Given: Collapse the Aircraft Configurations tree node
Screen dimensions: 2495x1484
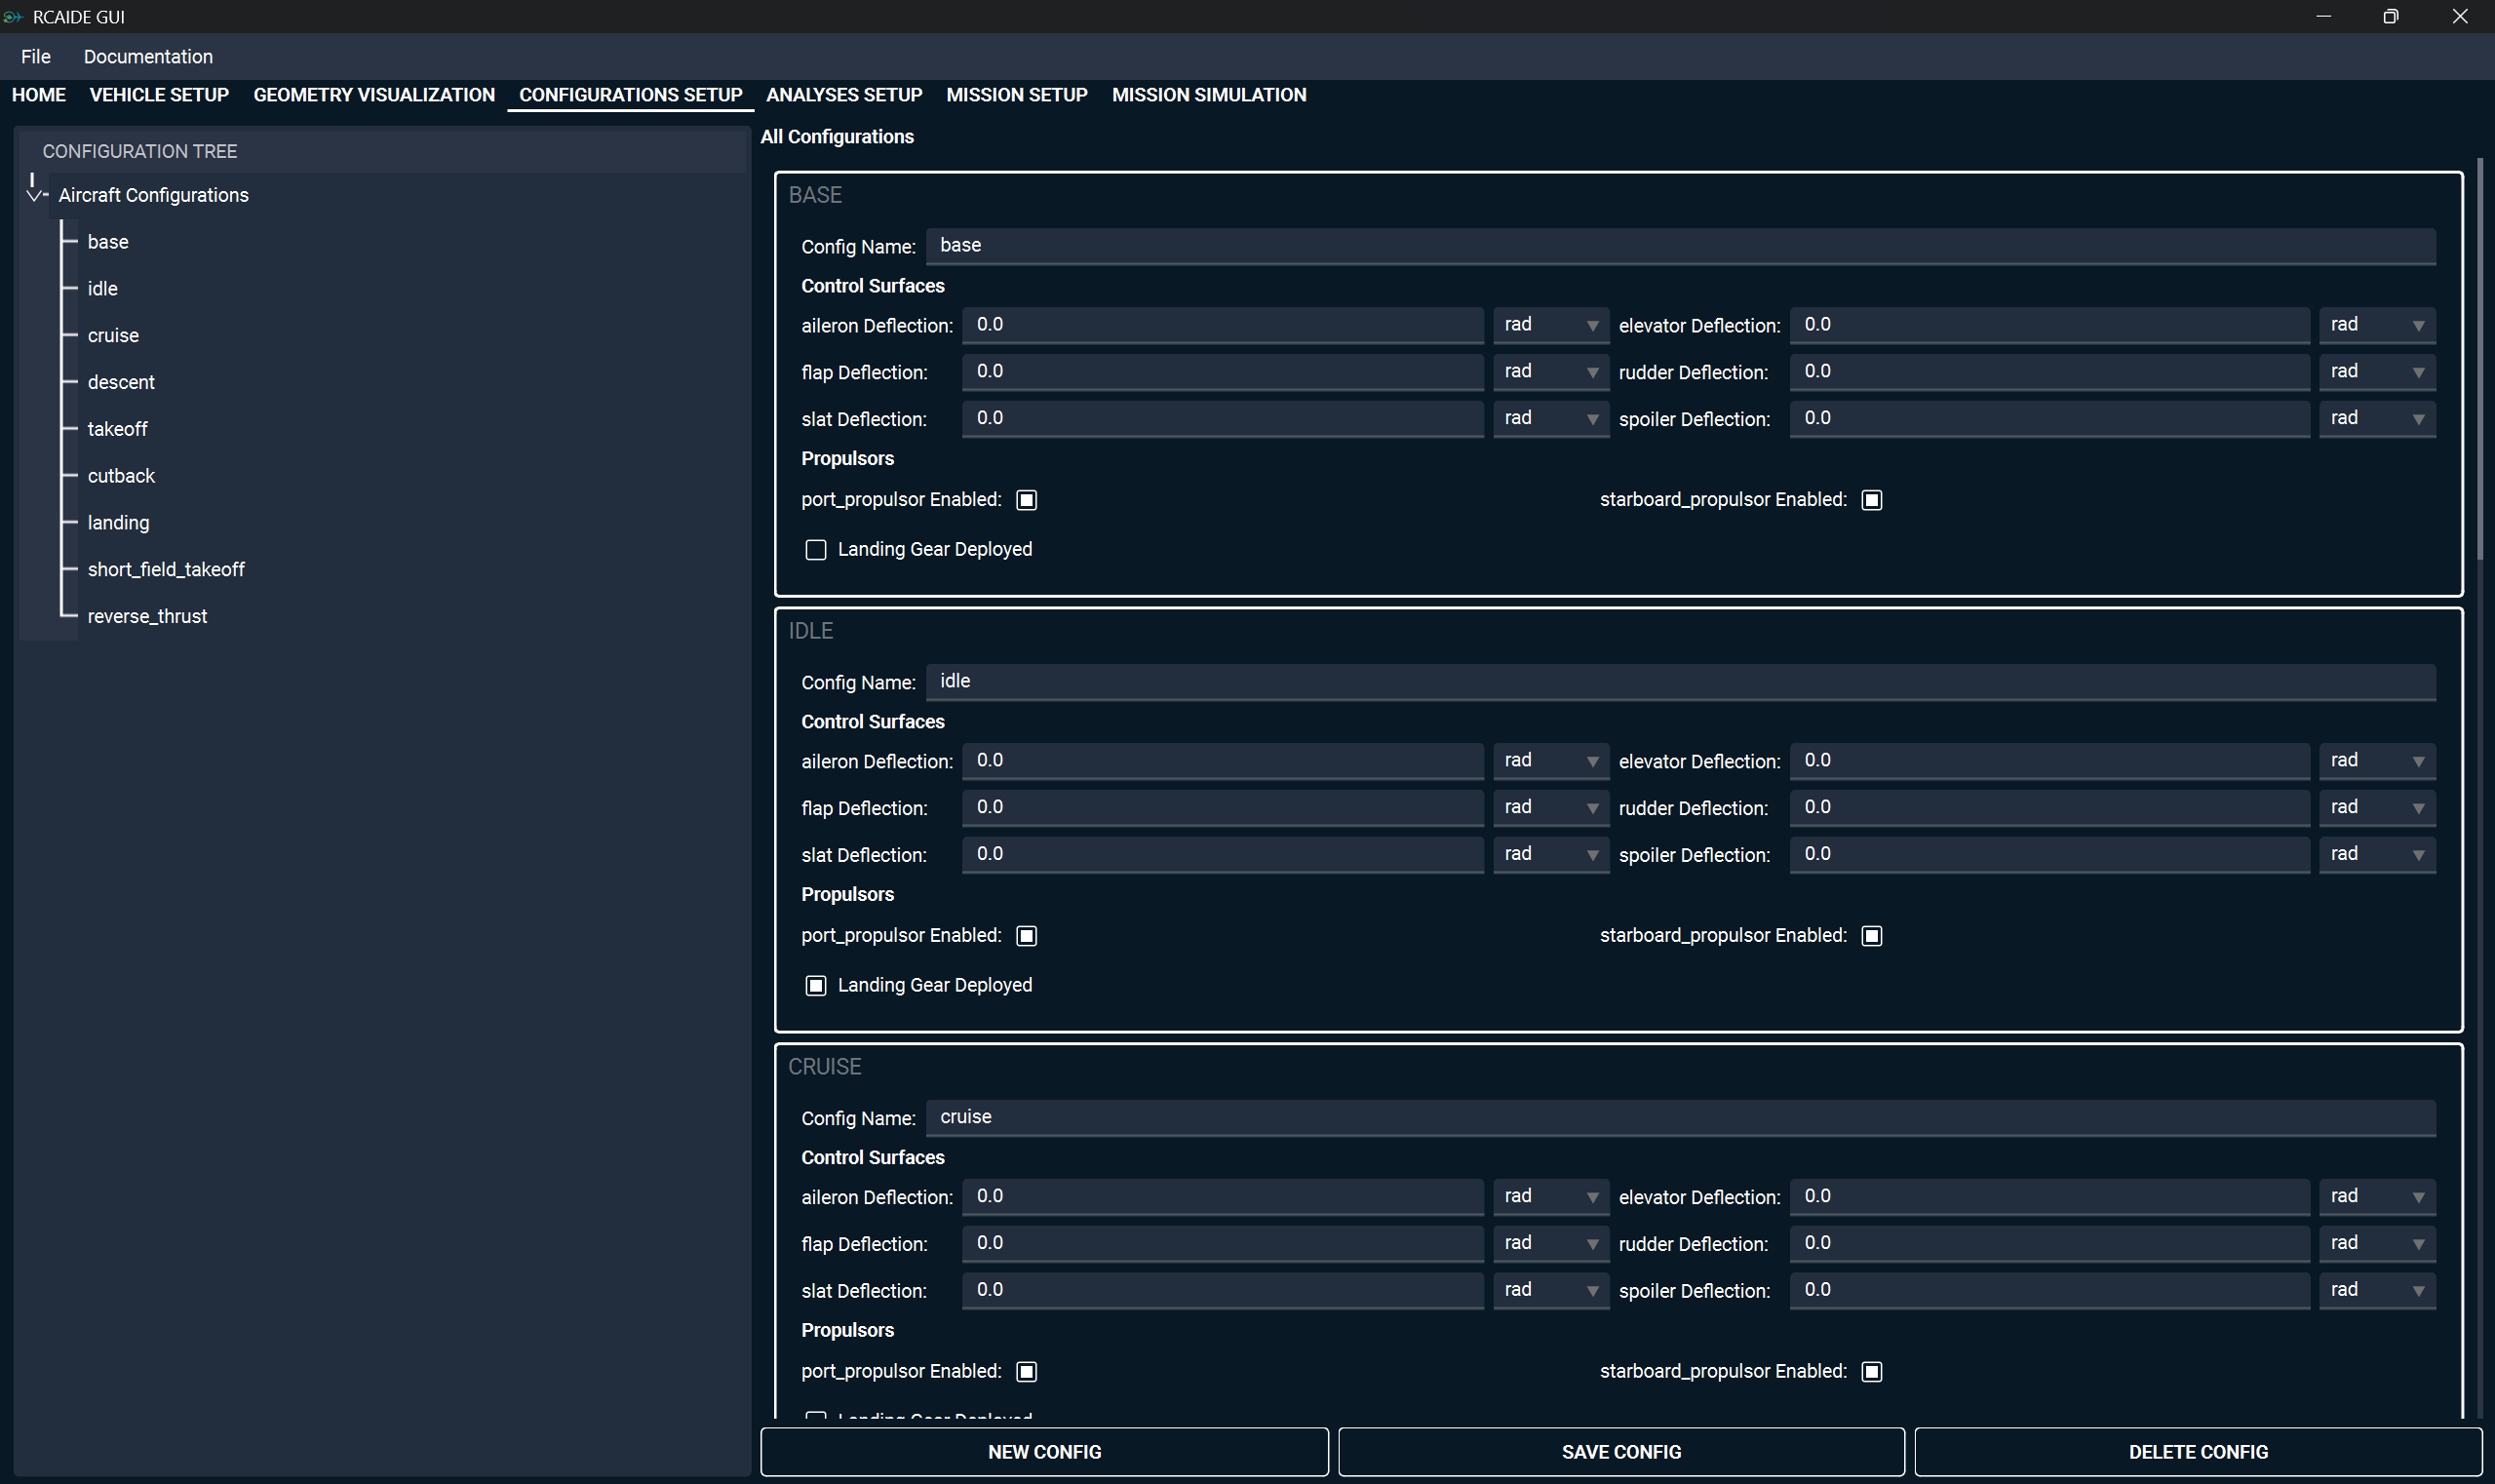Looking at the screenshot, I should pos(34,195).
